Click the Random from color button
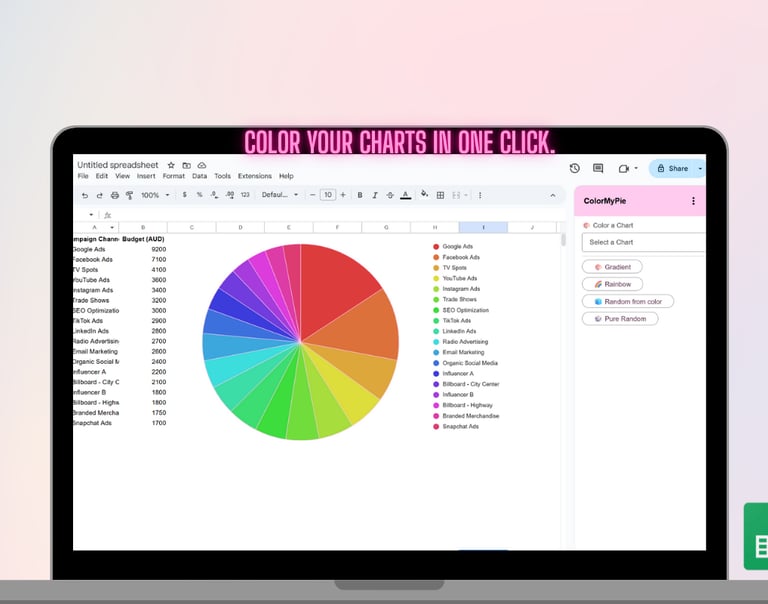The width and height of the screenshot is (768, 604). (x=628, y=301)
